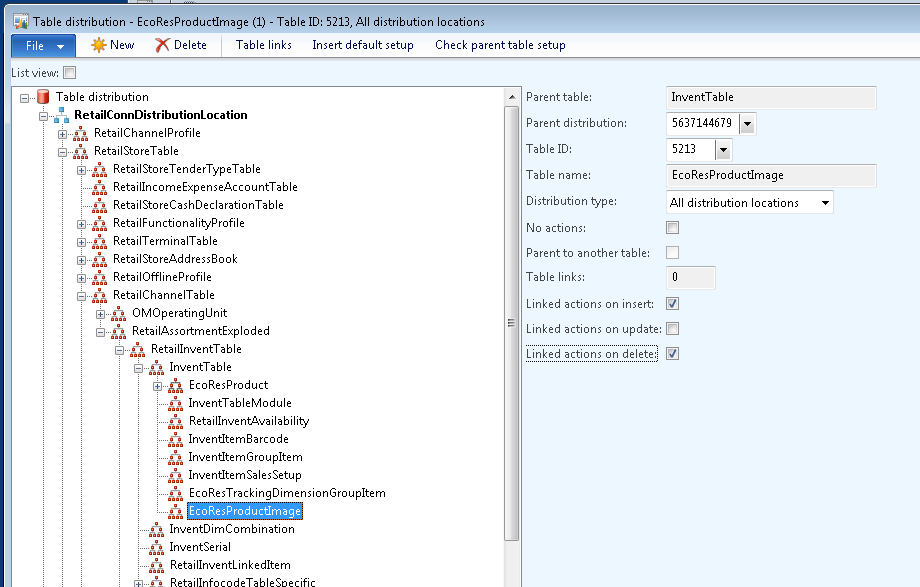
Task: Click the Delete toolbar button
Action: click(x=181, y=45)
